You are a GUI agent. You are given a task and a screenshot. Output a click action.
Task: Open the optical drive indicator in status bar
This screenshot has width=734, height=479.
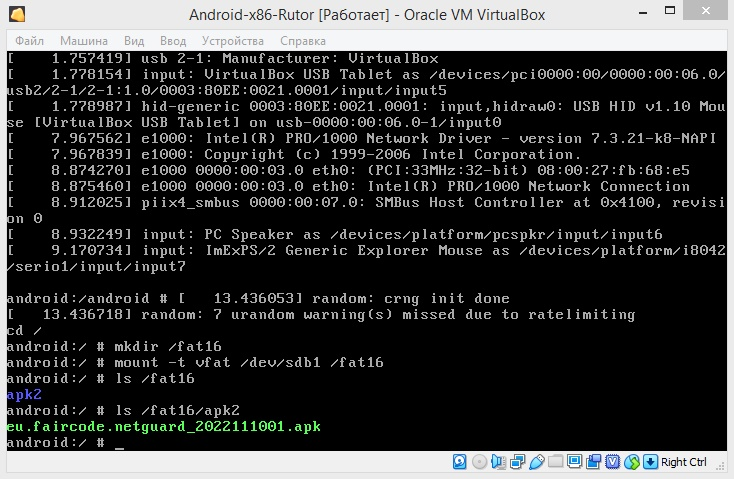478,462
